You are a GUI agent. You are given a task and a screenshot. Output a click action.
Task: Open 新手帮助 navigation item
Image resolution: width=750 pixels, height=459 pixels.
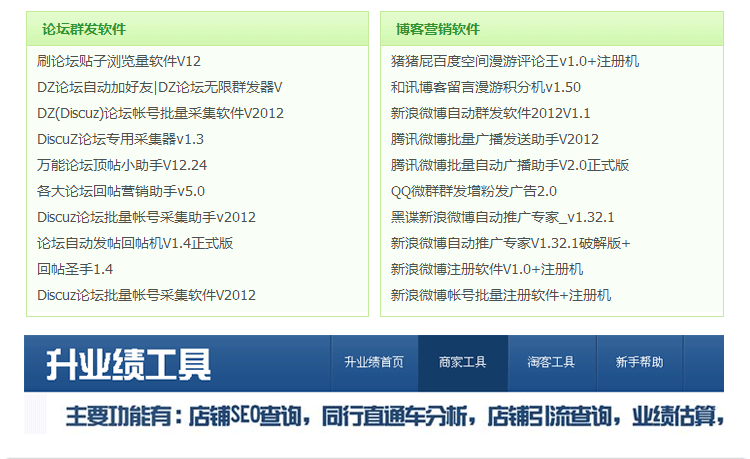pyautogui.click(x=639, y=363)
